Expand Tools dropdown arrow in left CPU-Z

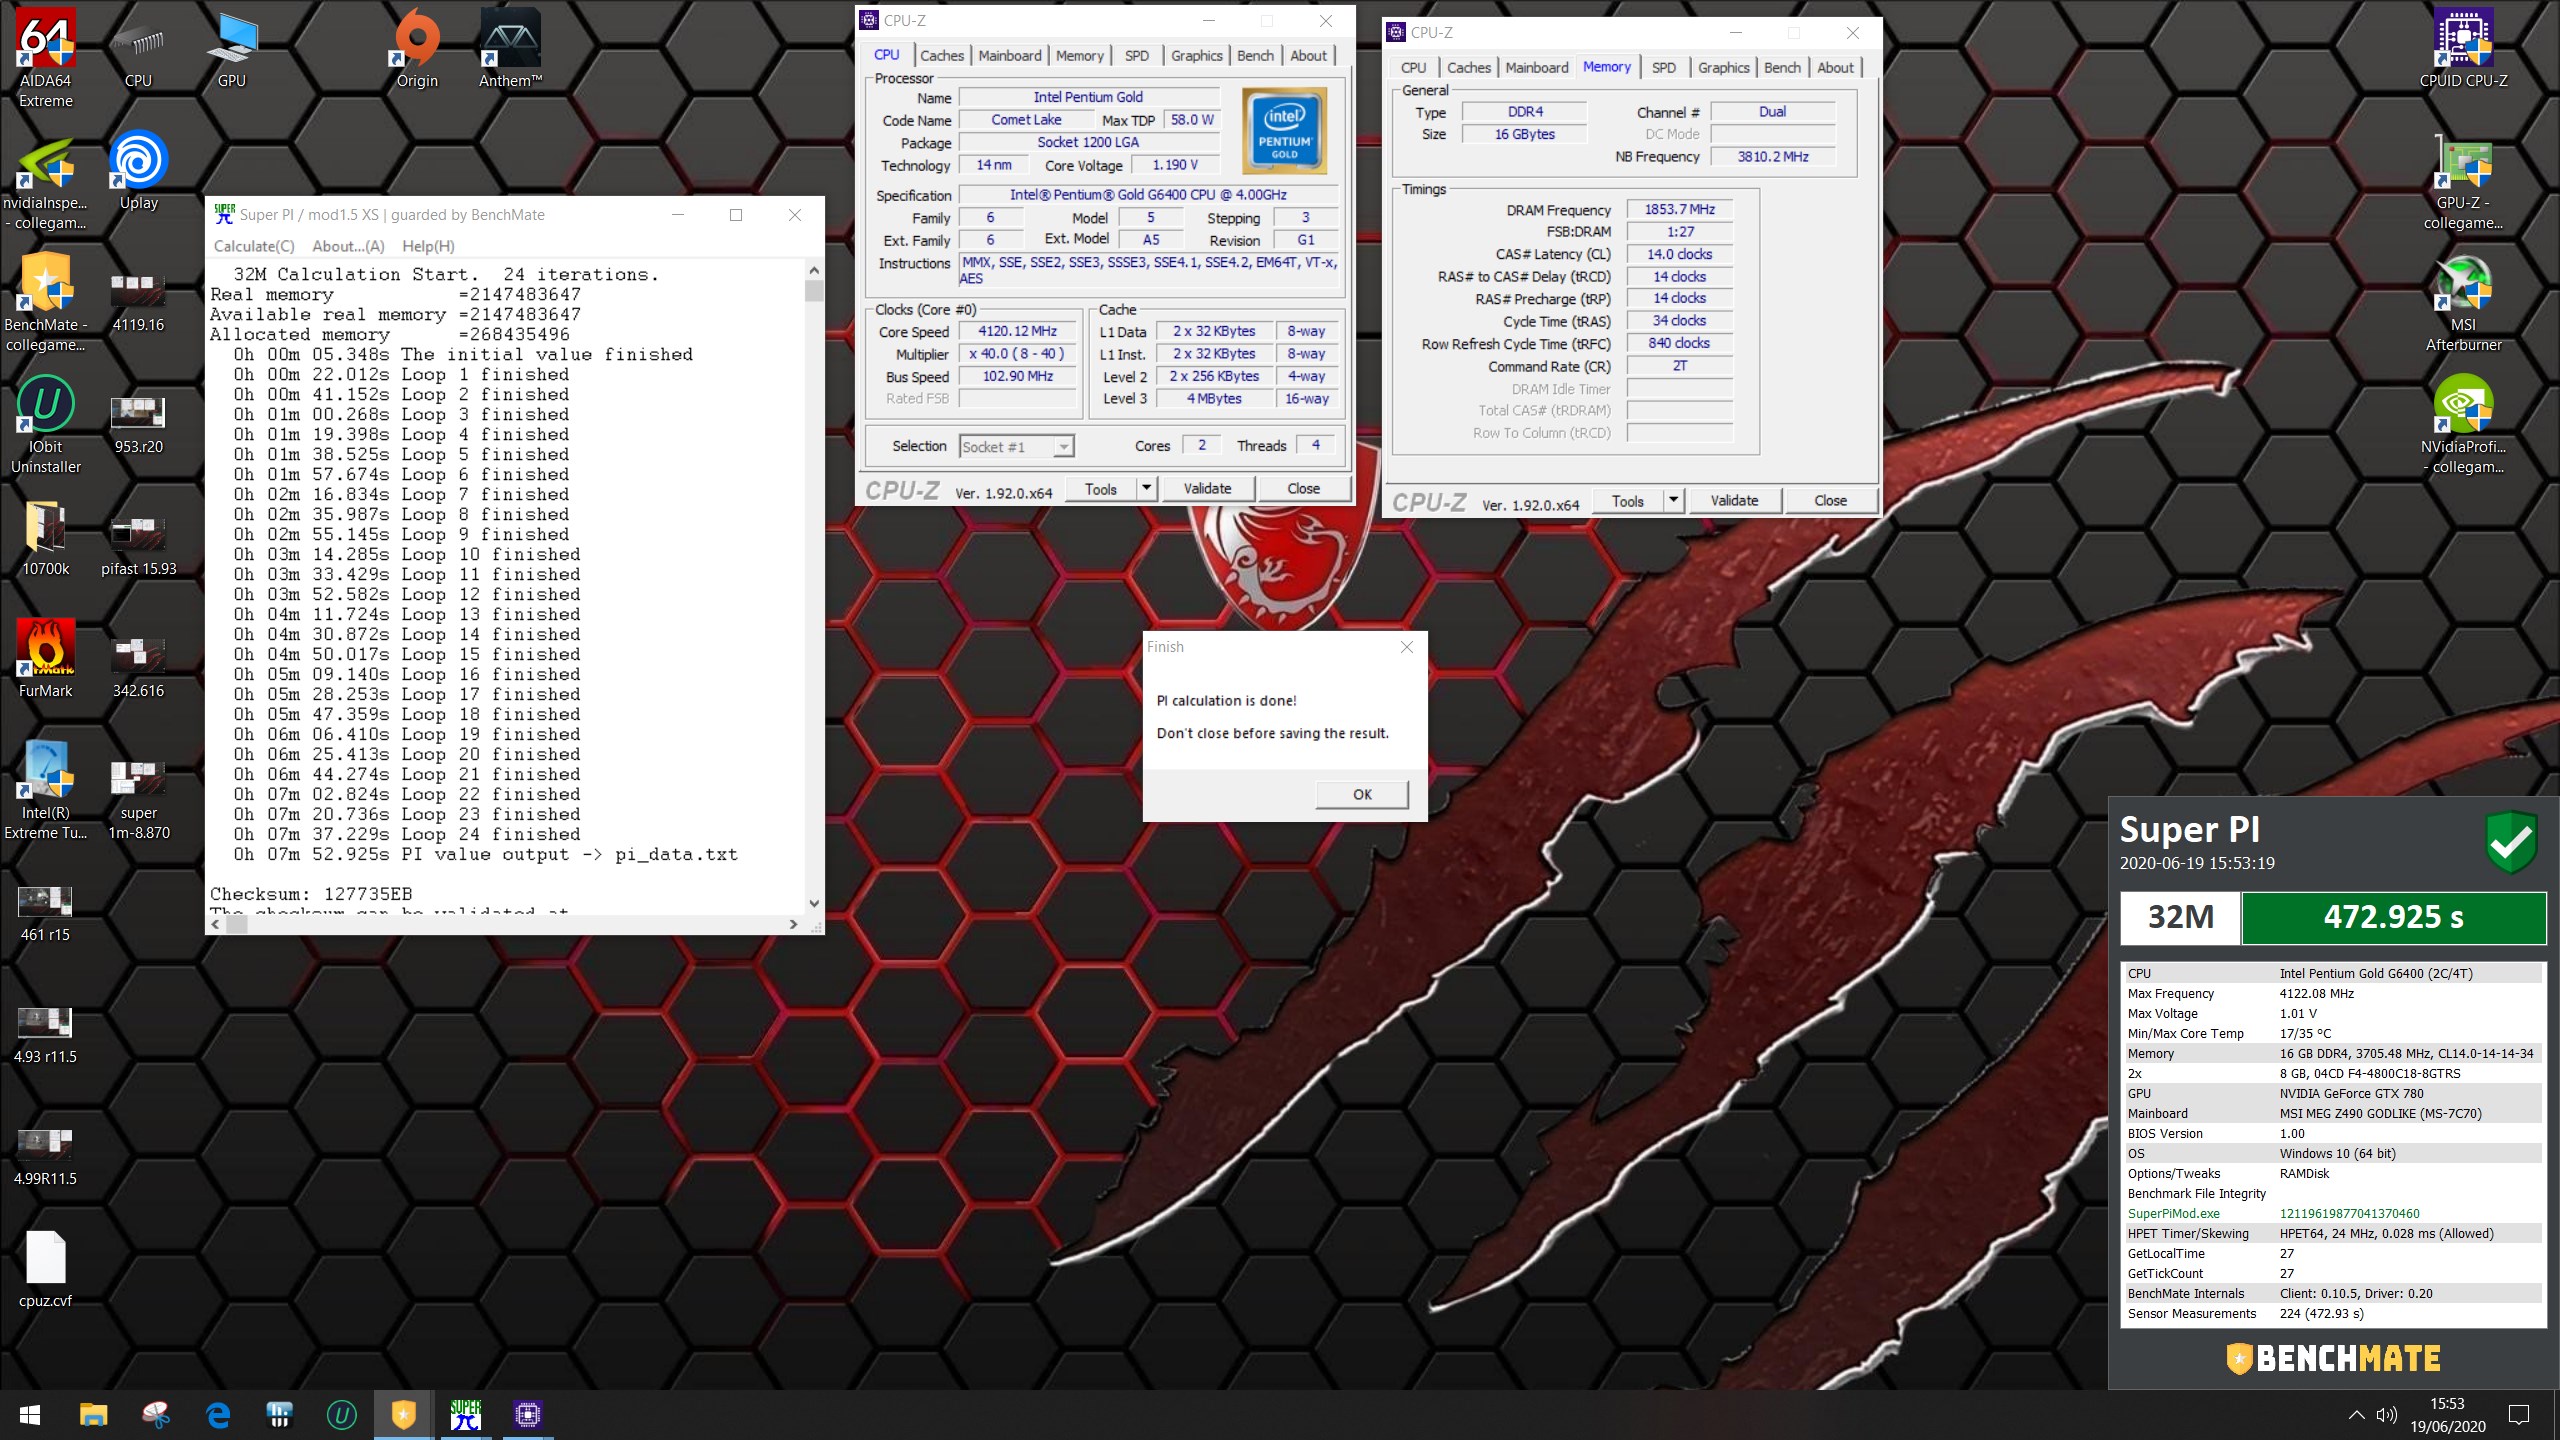1147,488
